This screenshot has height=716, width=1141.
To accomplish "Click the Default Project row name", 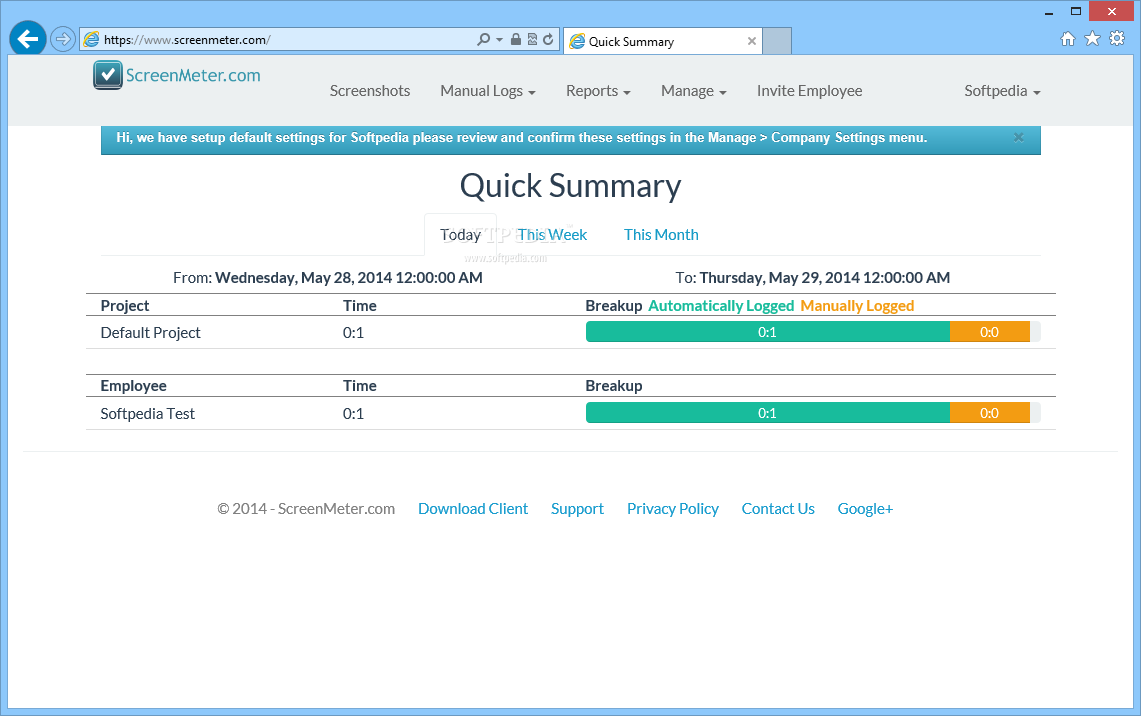I will [151, 333].
